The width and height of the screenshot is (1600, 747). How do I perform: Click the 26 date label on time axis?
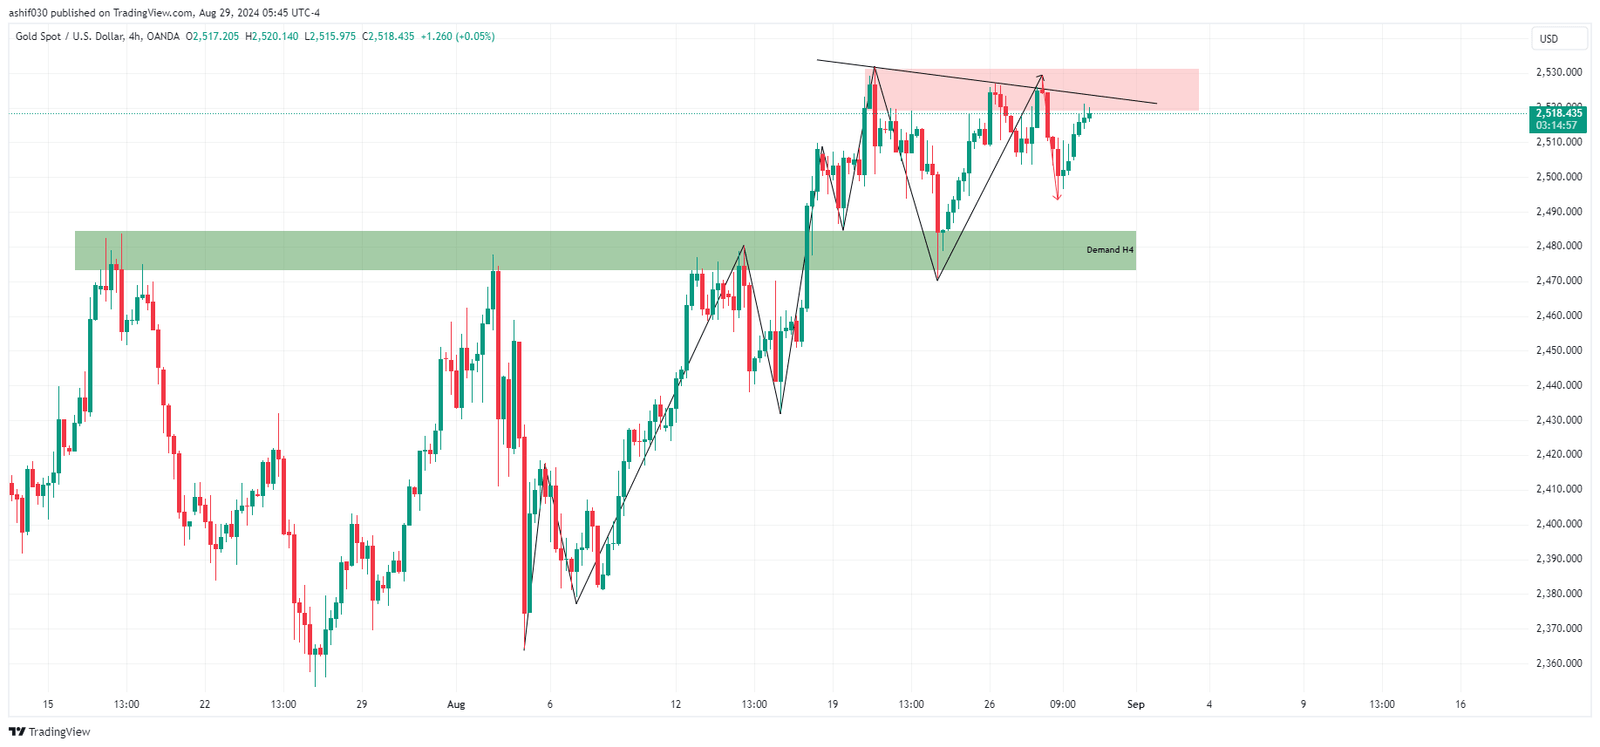[989, 705]
